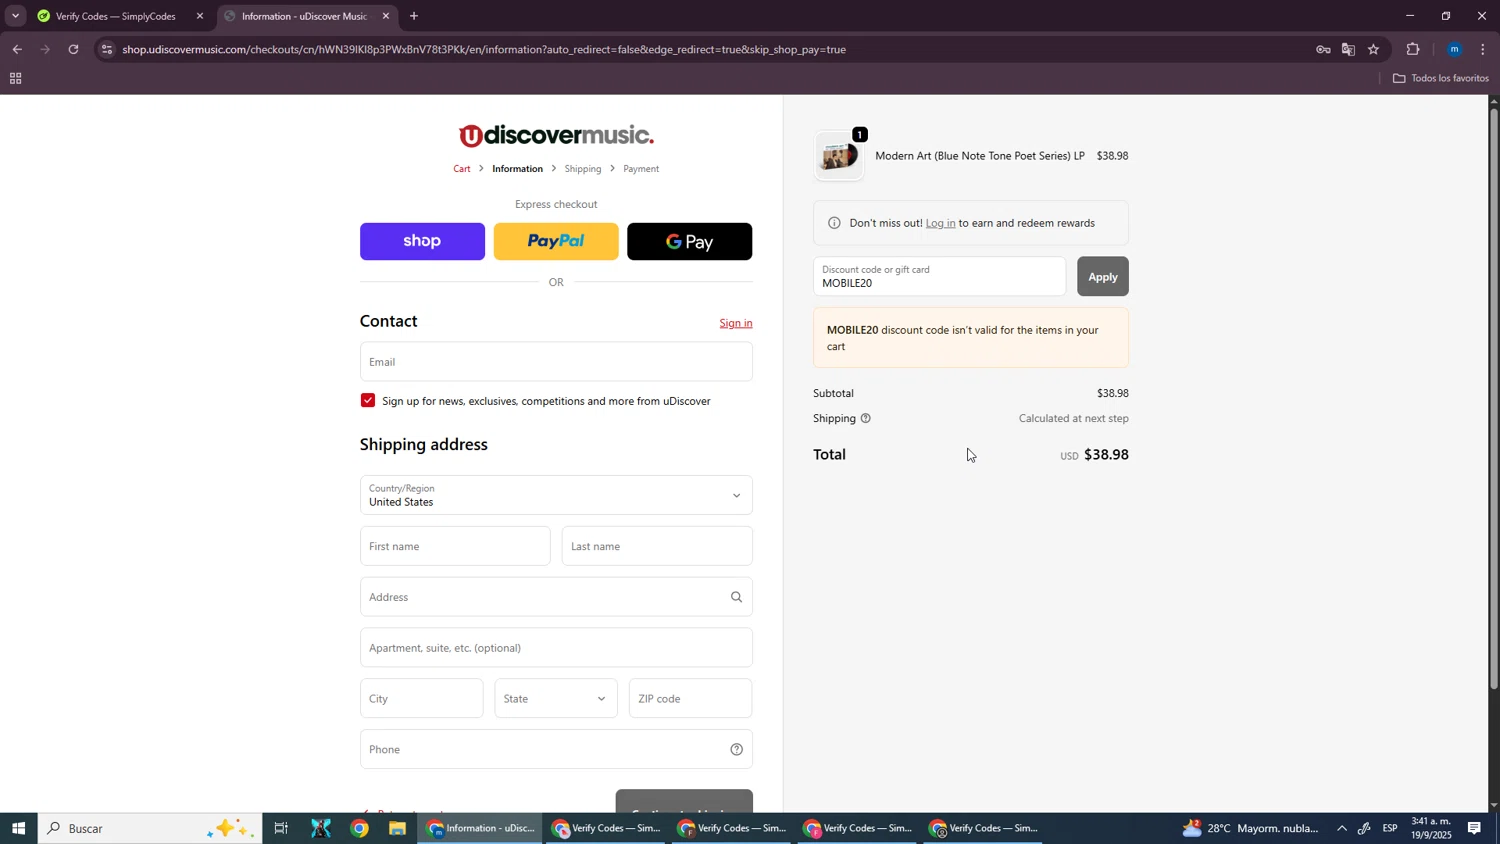Image resolution: width=1500 pixels, height=844 pixels.
Task: Focus the Email input field
Action: pyautogui.click(x=556, y=362)
